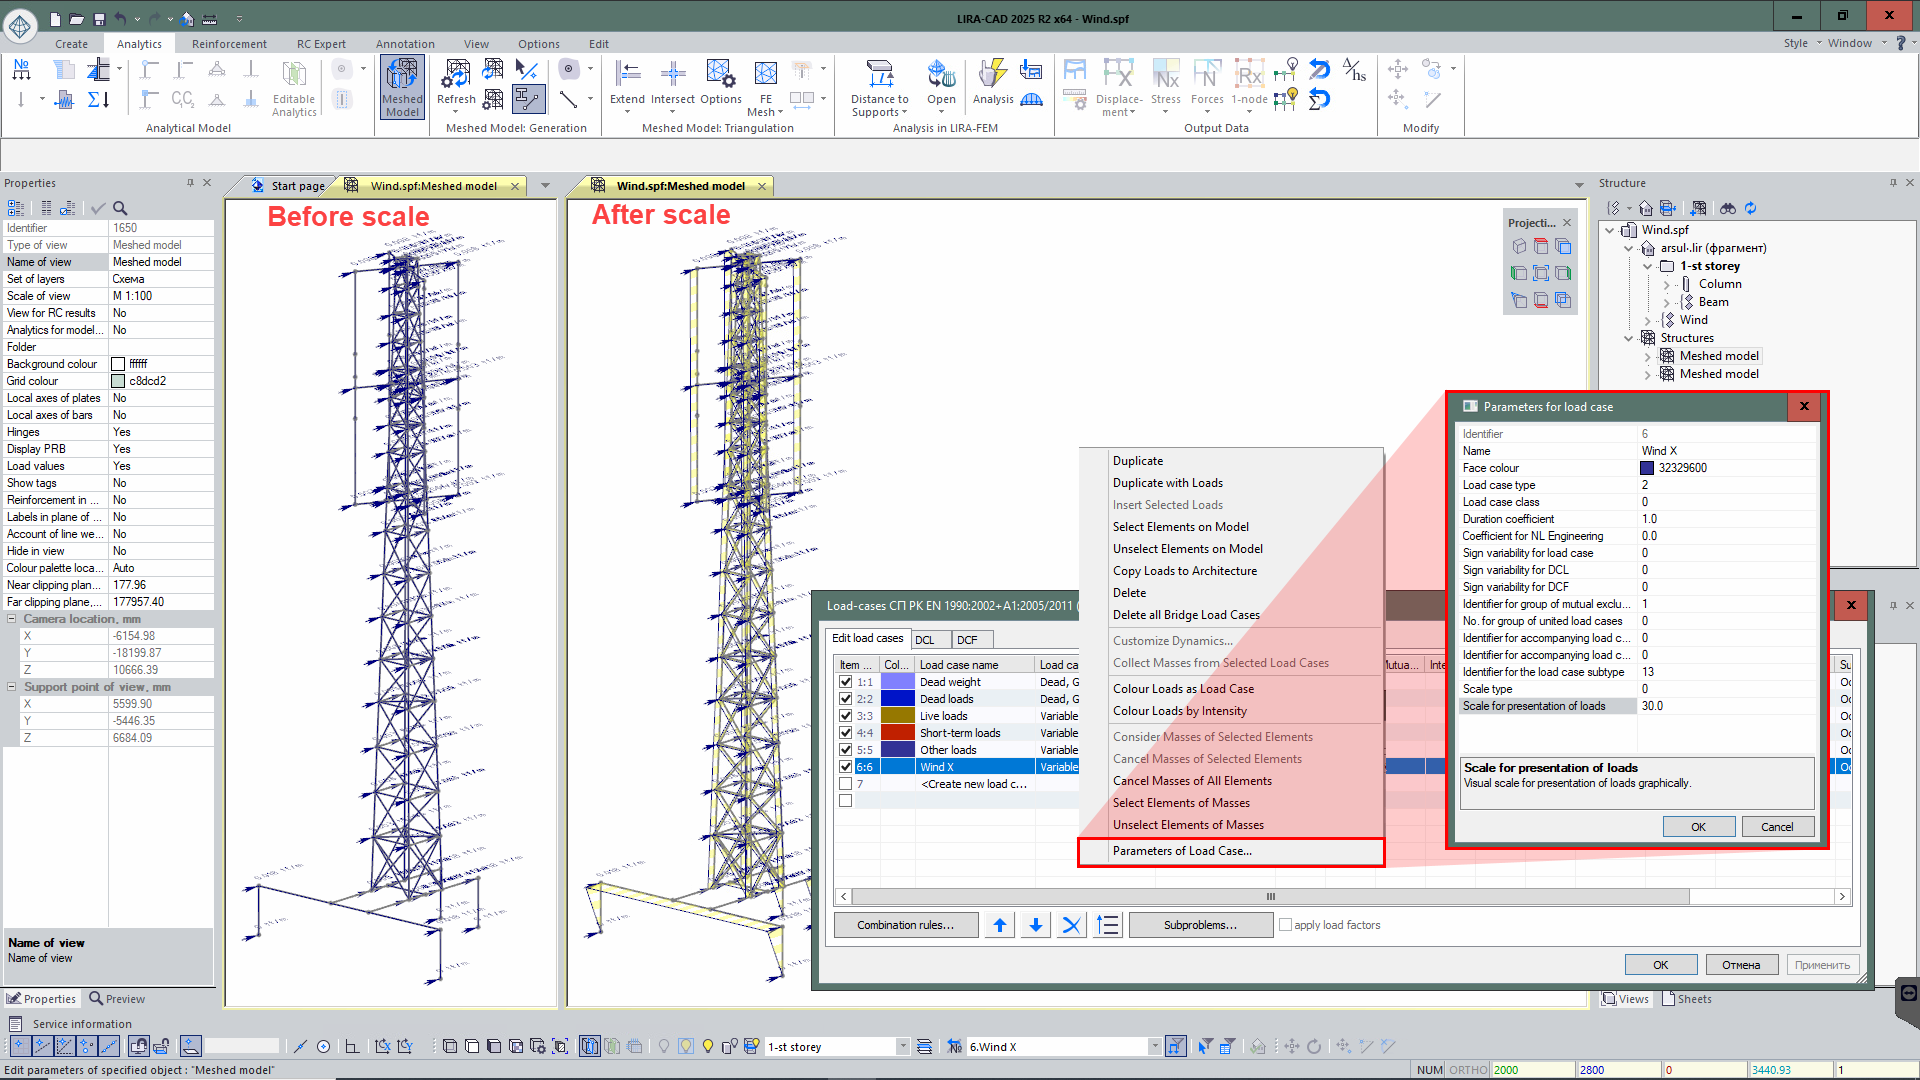
Task: Open the 1-st storey dropdown
Action: click(902, 1047)
